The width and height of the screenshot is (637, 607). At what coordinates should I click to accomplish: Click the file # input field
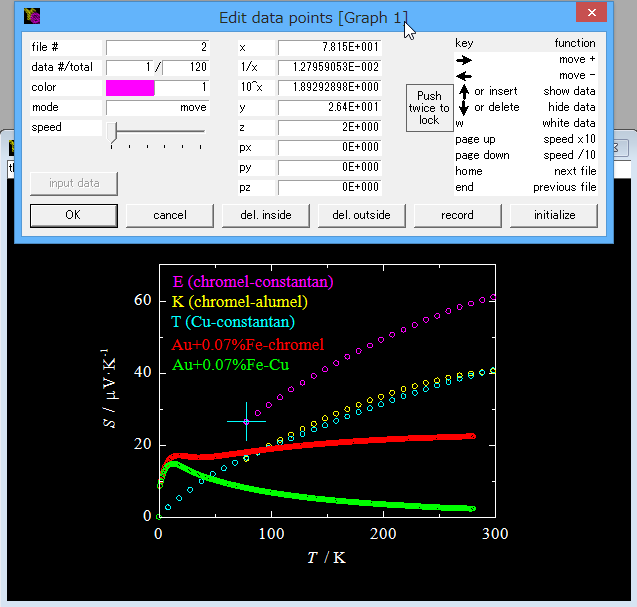click(x=158, y=47)
